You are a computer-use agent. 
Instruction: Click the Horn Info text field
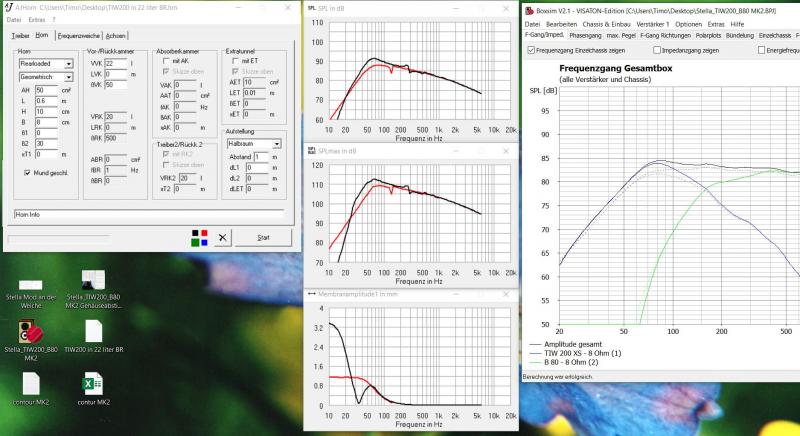coord(149,214)
